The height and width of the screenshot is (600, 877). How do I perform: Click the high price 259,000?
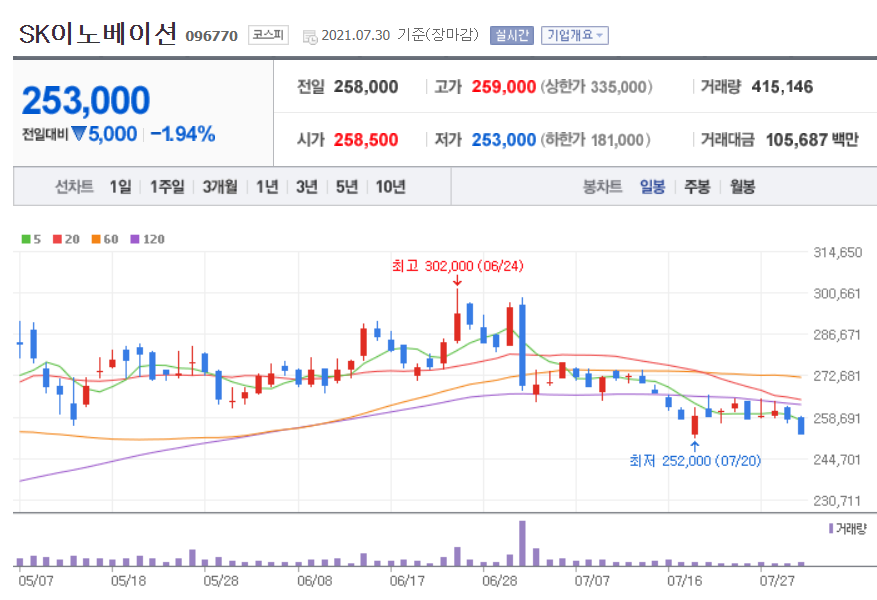503,87
